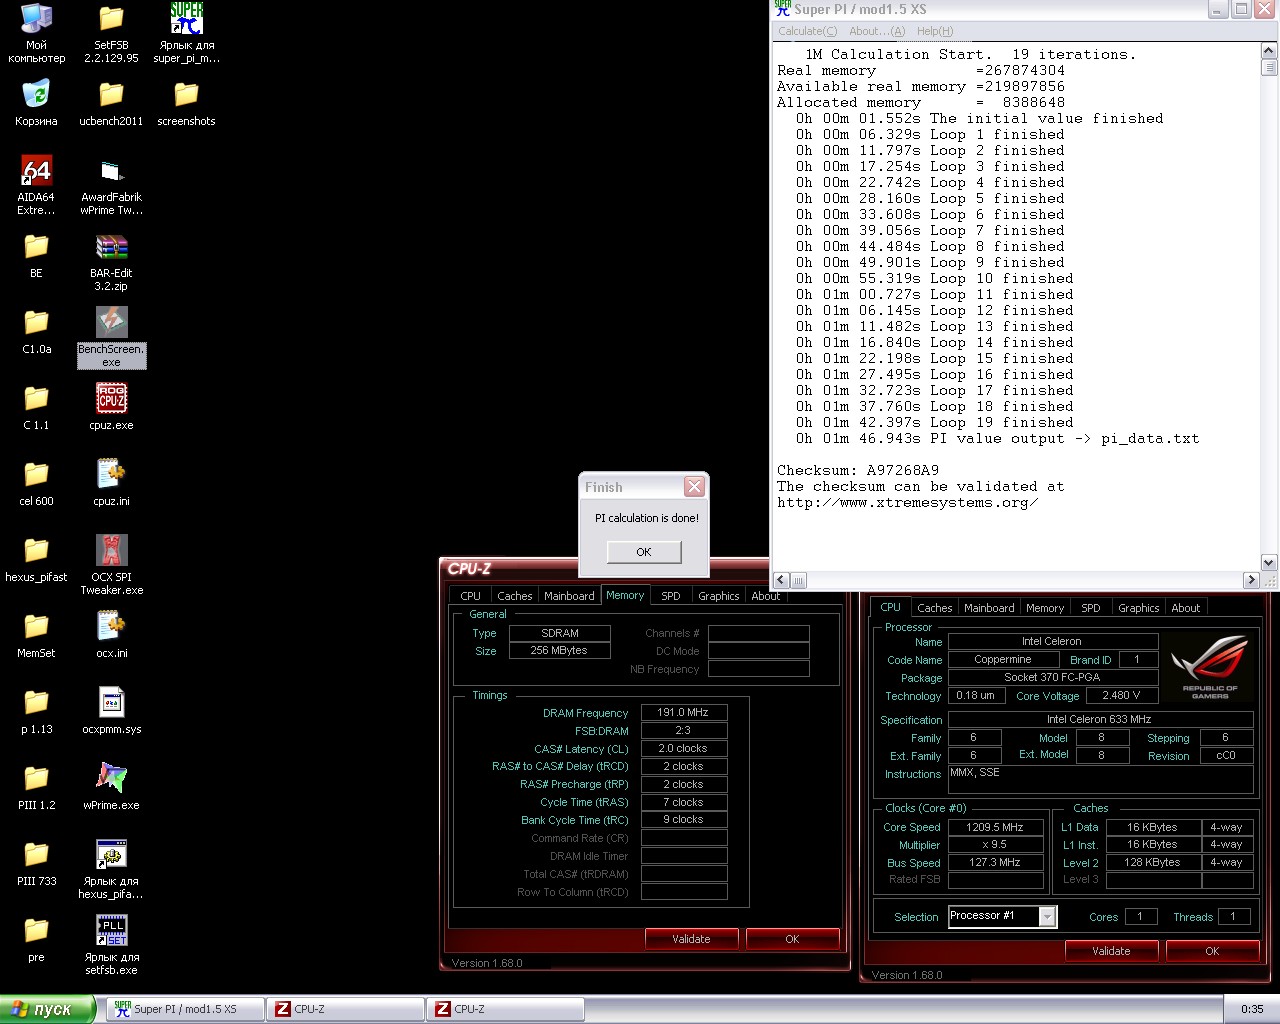Image resolution: width=1280 pixels, height=1024 pixels.
Task: Open the PIII 733 folder
Action: point(36,863)
